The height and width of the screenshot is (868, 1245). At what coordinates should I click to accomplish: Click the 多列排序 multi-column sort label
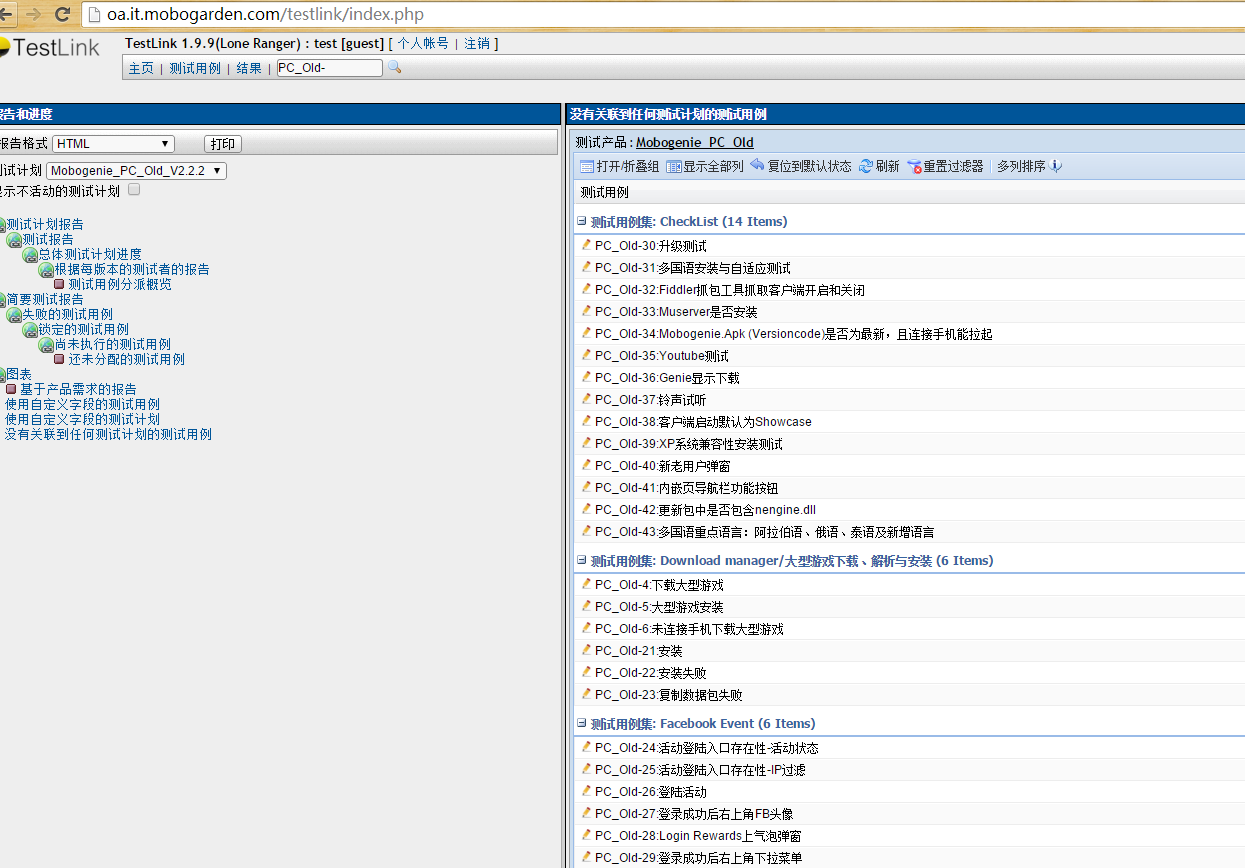point(1021,167)
